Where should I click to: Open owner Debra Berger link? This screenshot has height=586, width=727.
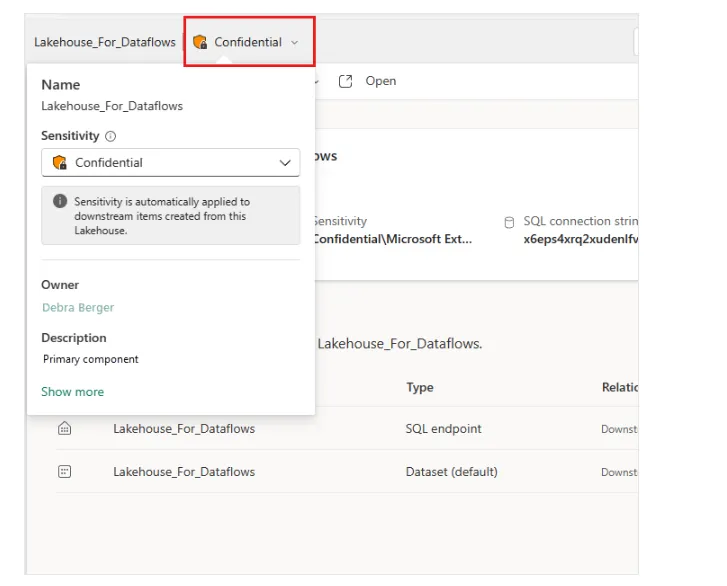click(78, 307)
